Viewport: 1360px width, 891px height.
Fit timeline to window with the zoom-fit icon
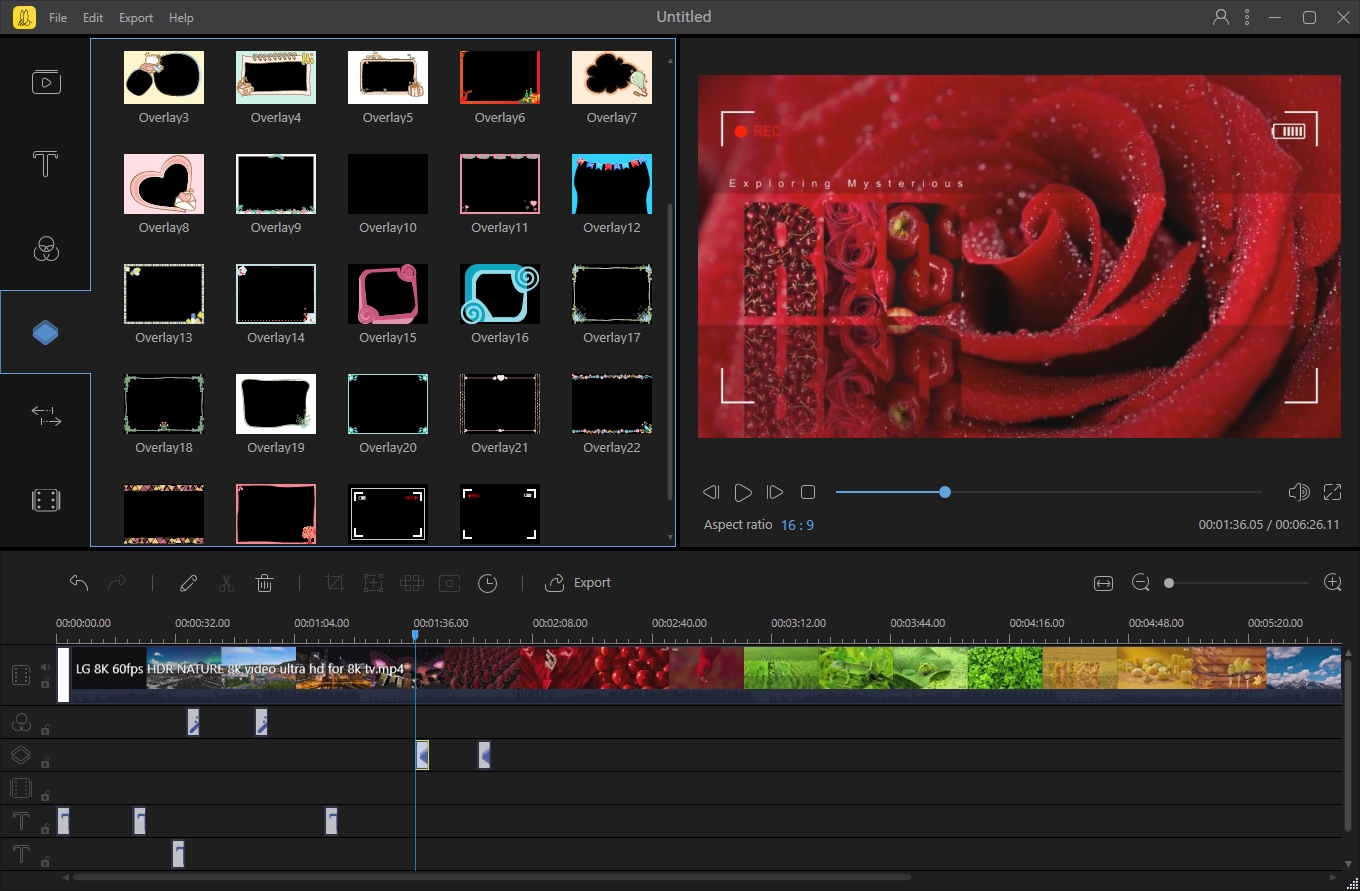click(1103, 583)
